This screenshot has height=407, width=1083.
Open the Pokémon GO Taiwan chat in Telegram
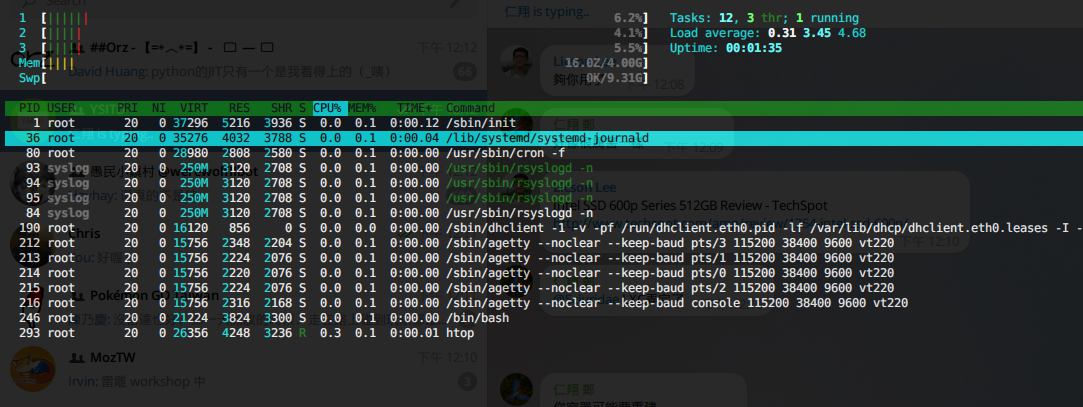pos(243,307)
